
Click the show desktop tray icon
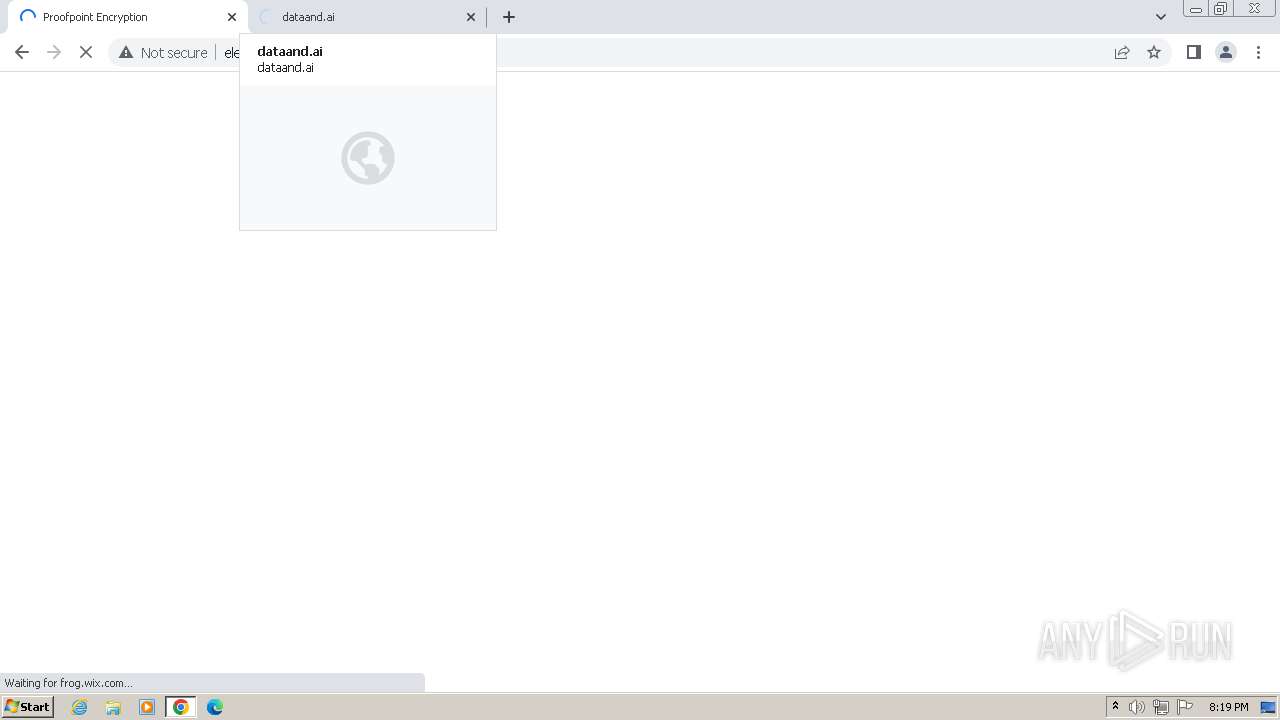[x=1268, y=707]
